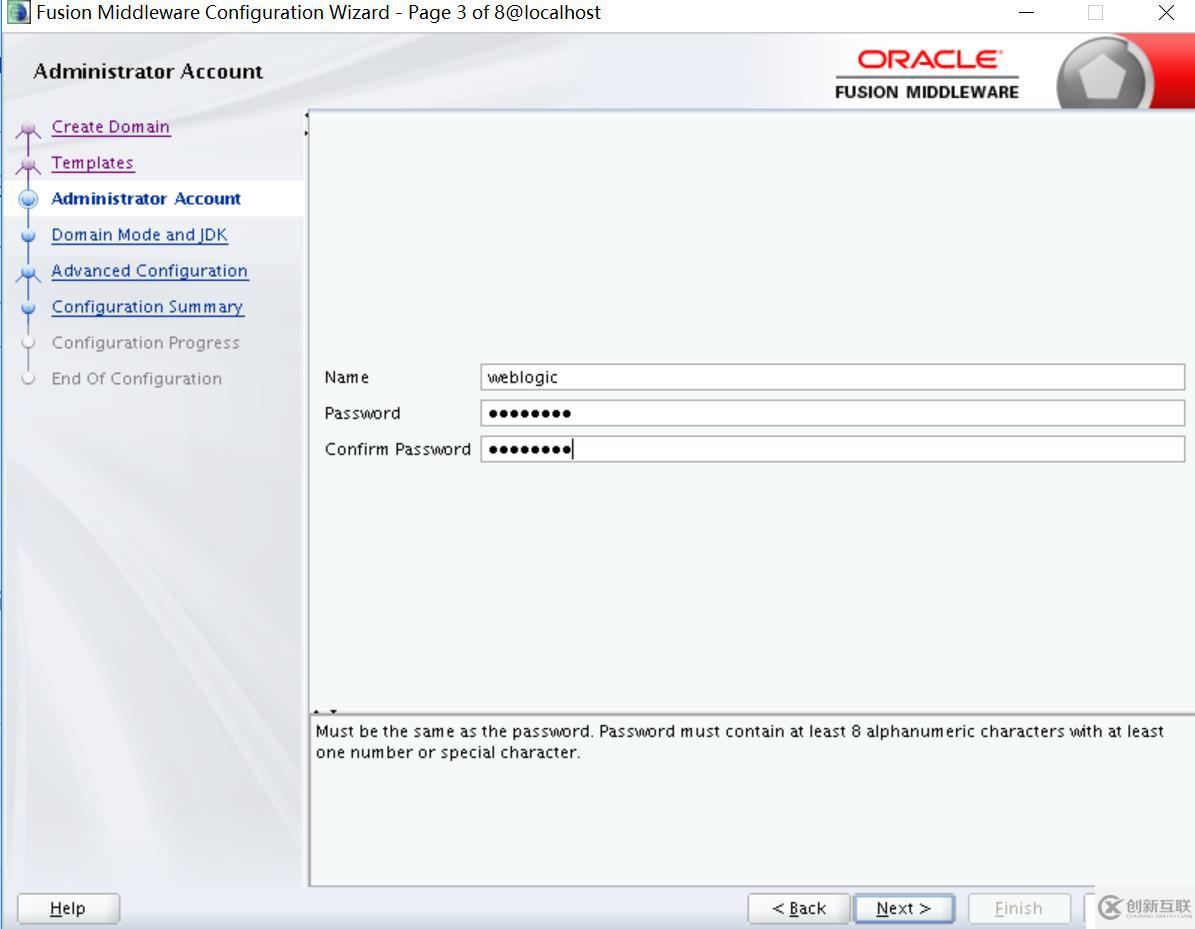This screenshot has height=929, width=1195.
Task: Click the Templates step node icon
Action: click(x=28, y=164)
